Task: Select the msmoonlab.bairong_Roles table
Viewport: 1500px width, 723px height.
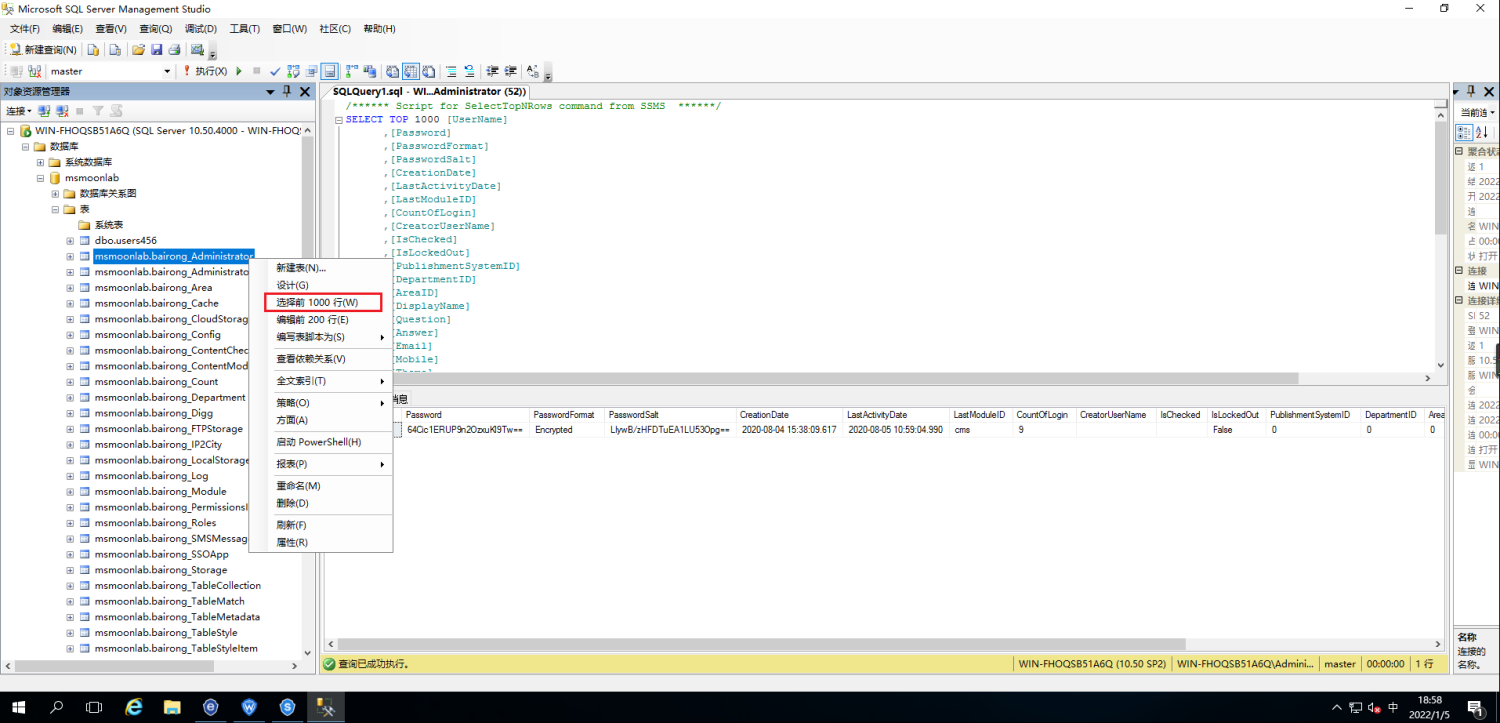Action: [155, 523]
